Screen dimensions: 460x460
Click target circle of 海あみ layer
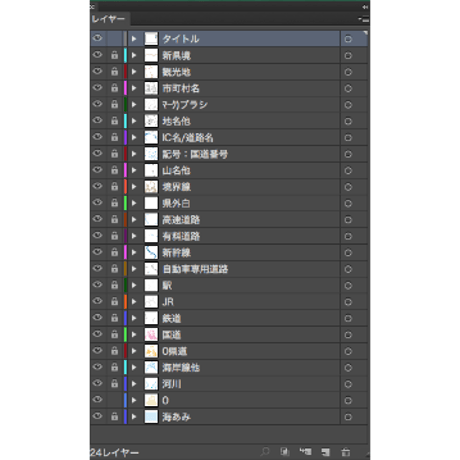pos(348,417)
